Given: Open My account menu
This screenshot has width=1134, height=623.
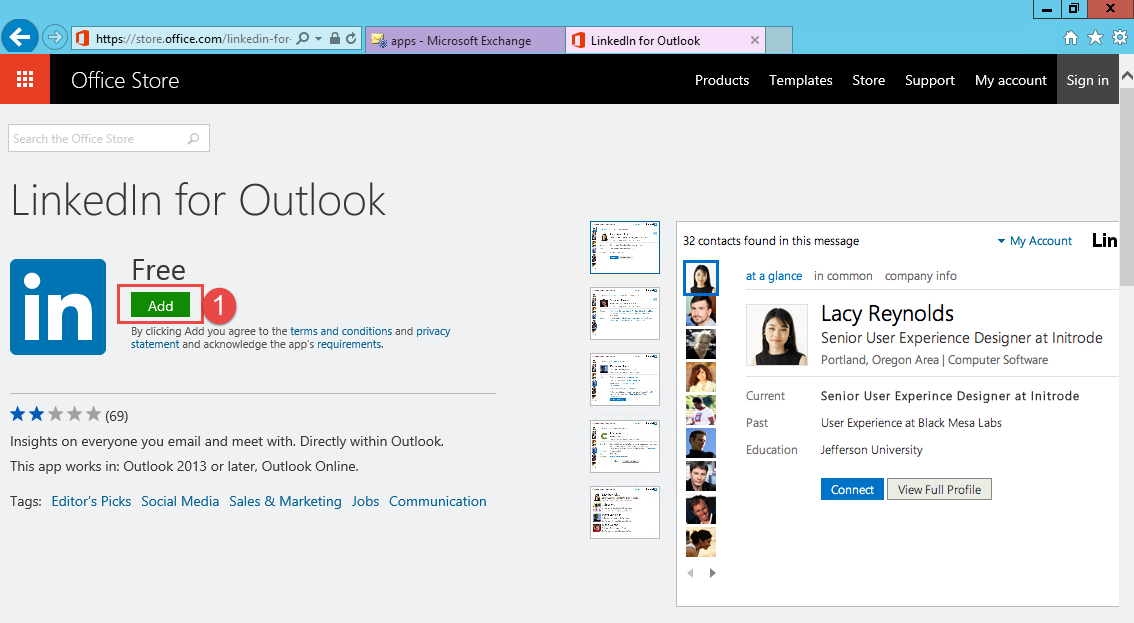Looking at the screenshot, I should 1010,80.
